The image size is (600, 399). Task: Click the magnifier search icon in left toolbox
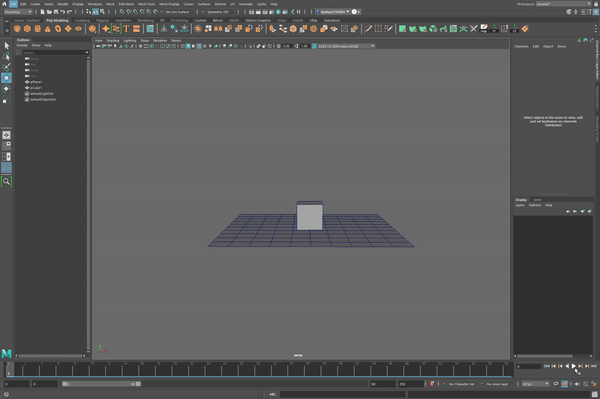7,181
